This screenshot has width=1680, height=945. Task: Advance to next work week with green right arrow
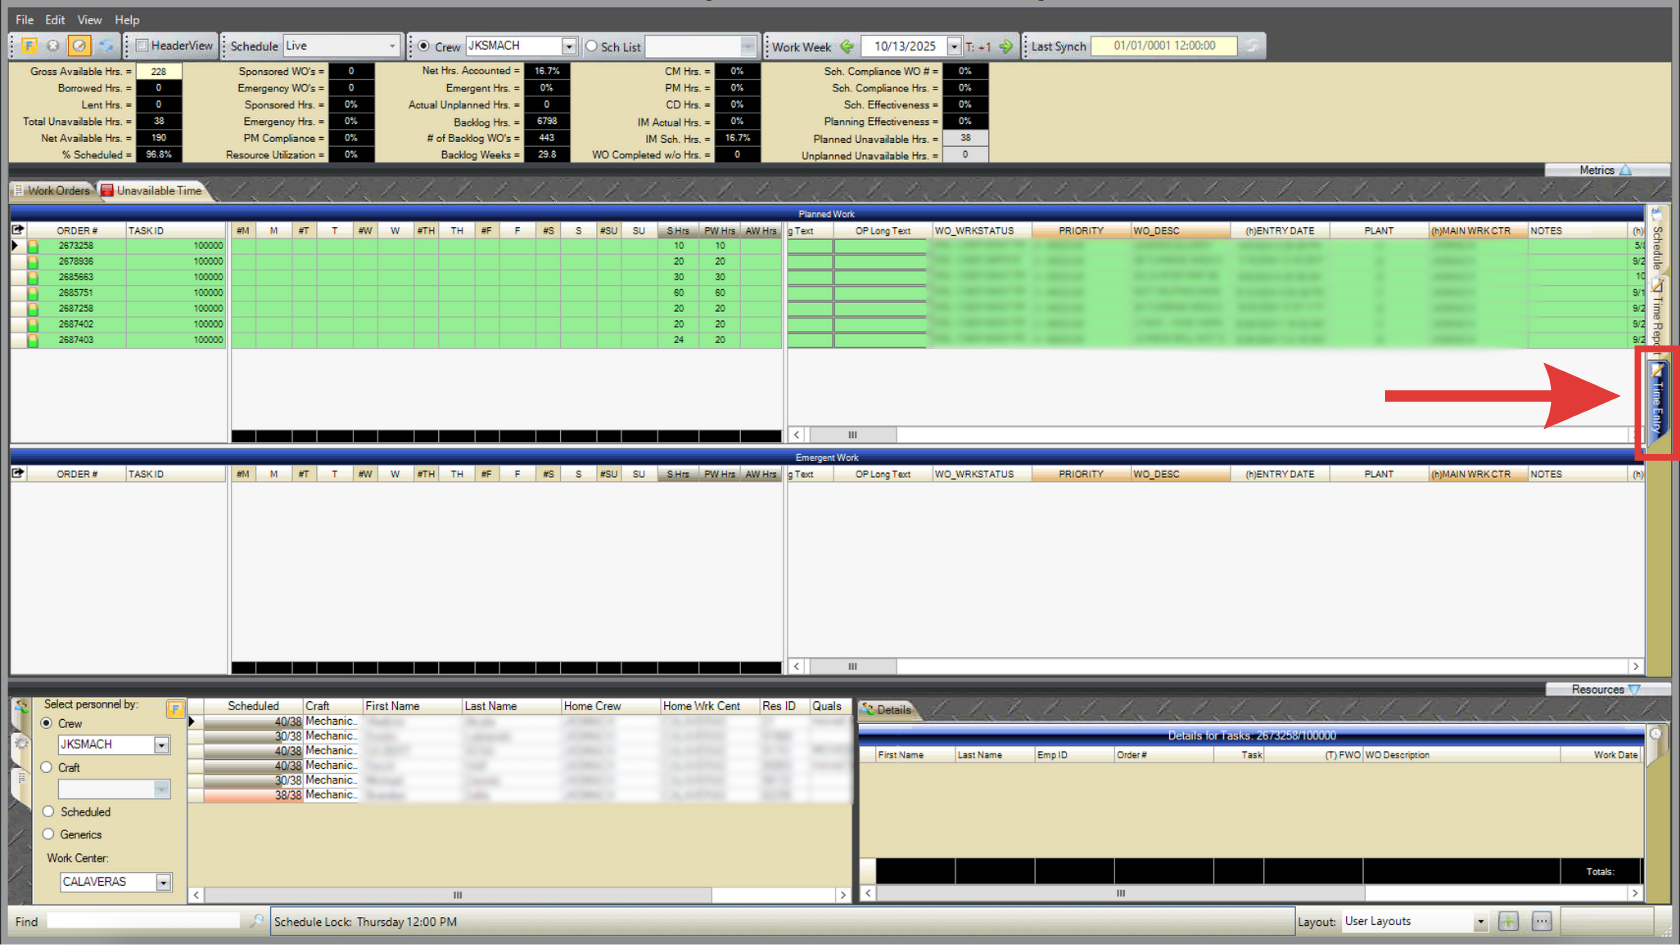(x=1006, y=46)
